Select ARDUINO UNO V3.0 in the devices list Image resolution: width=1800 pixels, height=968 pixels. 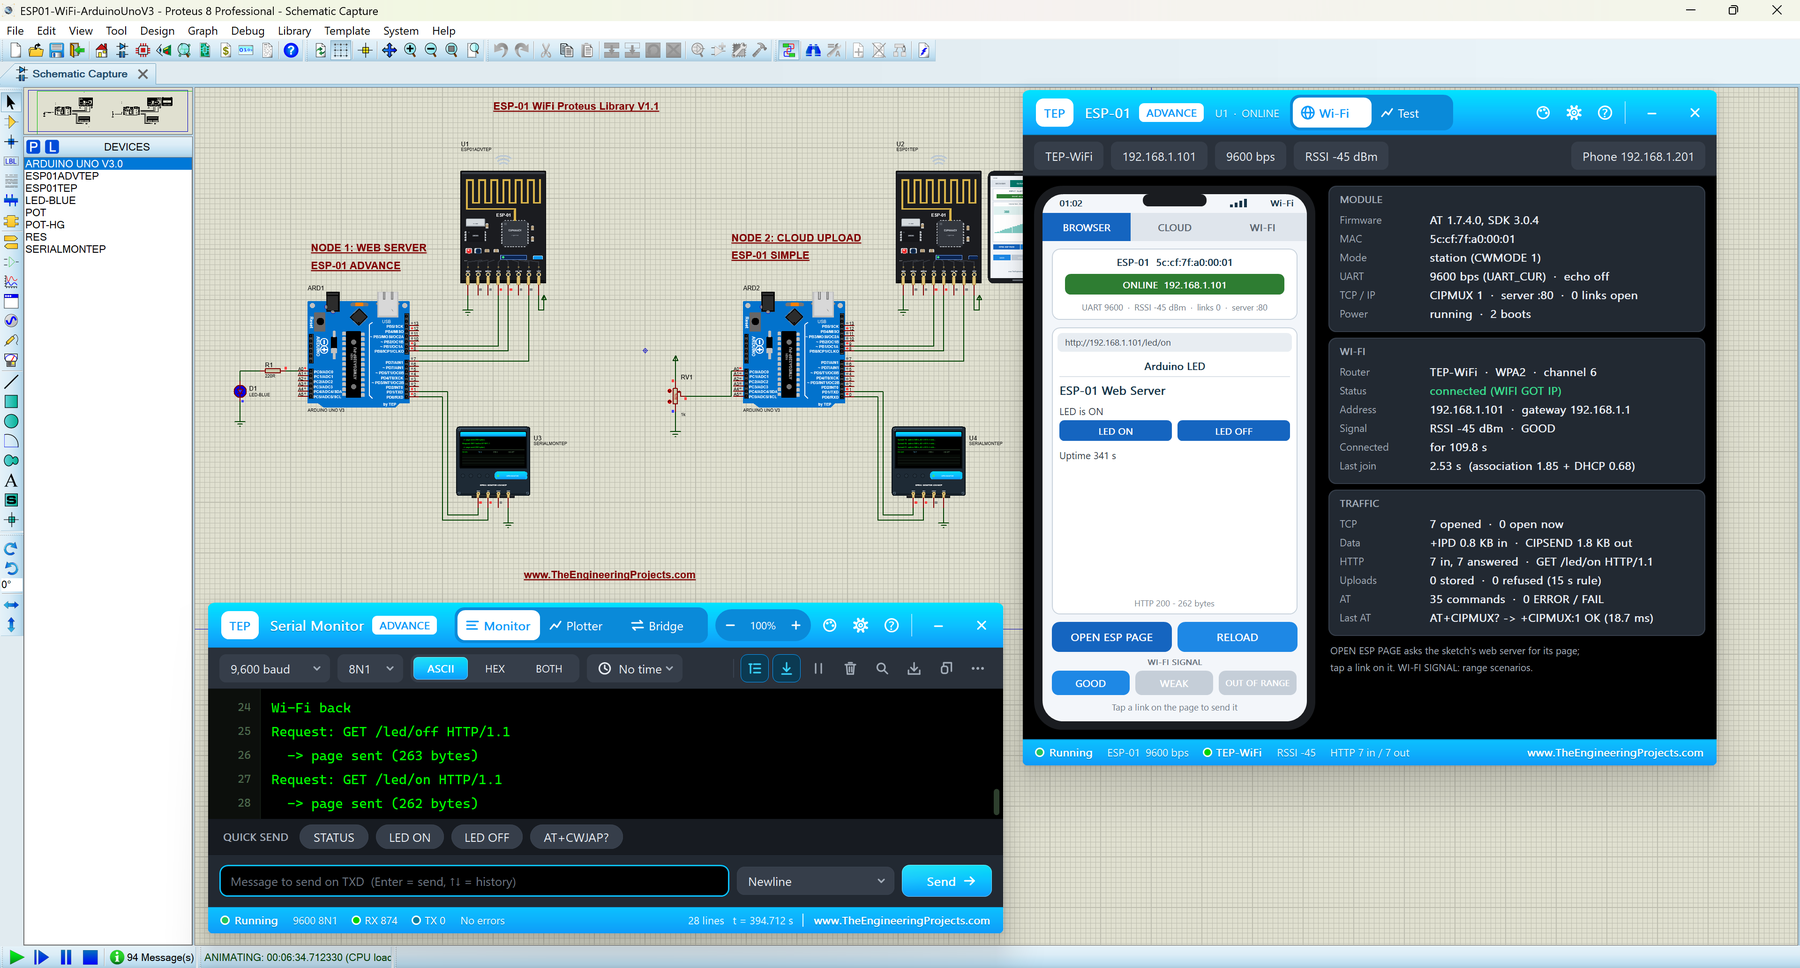click(x=108, y=164)
